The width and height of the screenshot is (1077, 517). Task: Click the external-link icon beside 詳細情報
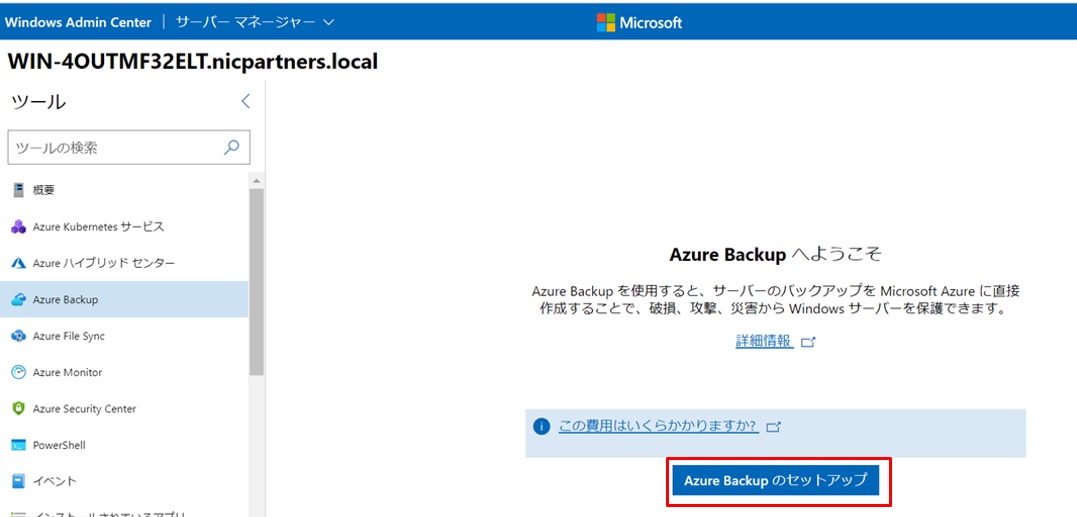[x=808, y=342]
